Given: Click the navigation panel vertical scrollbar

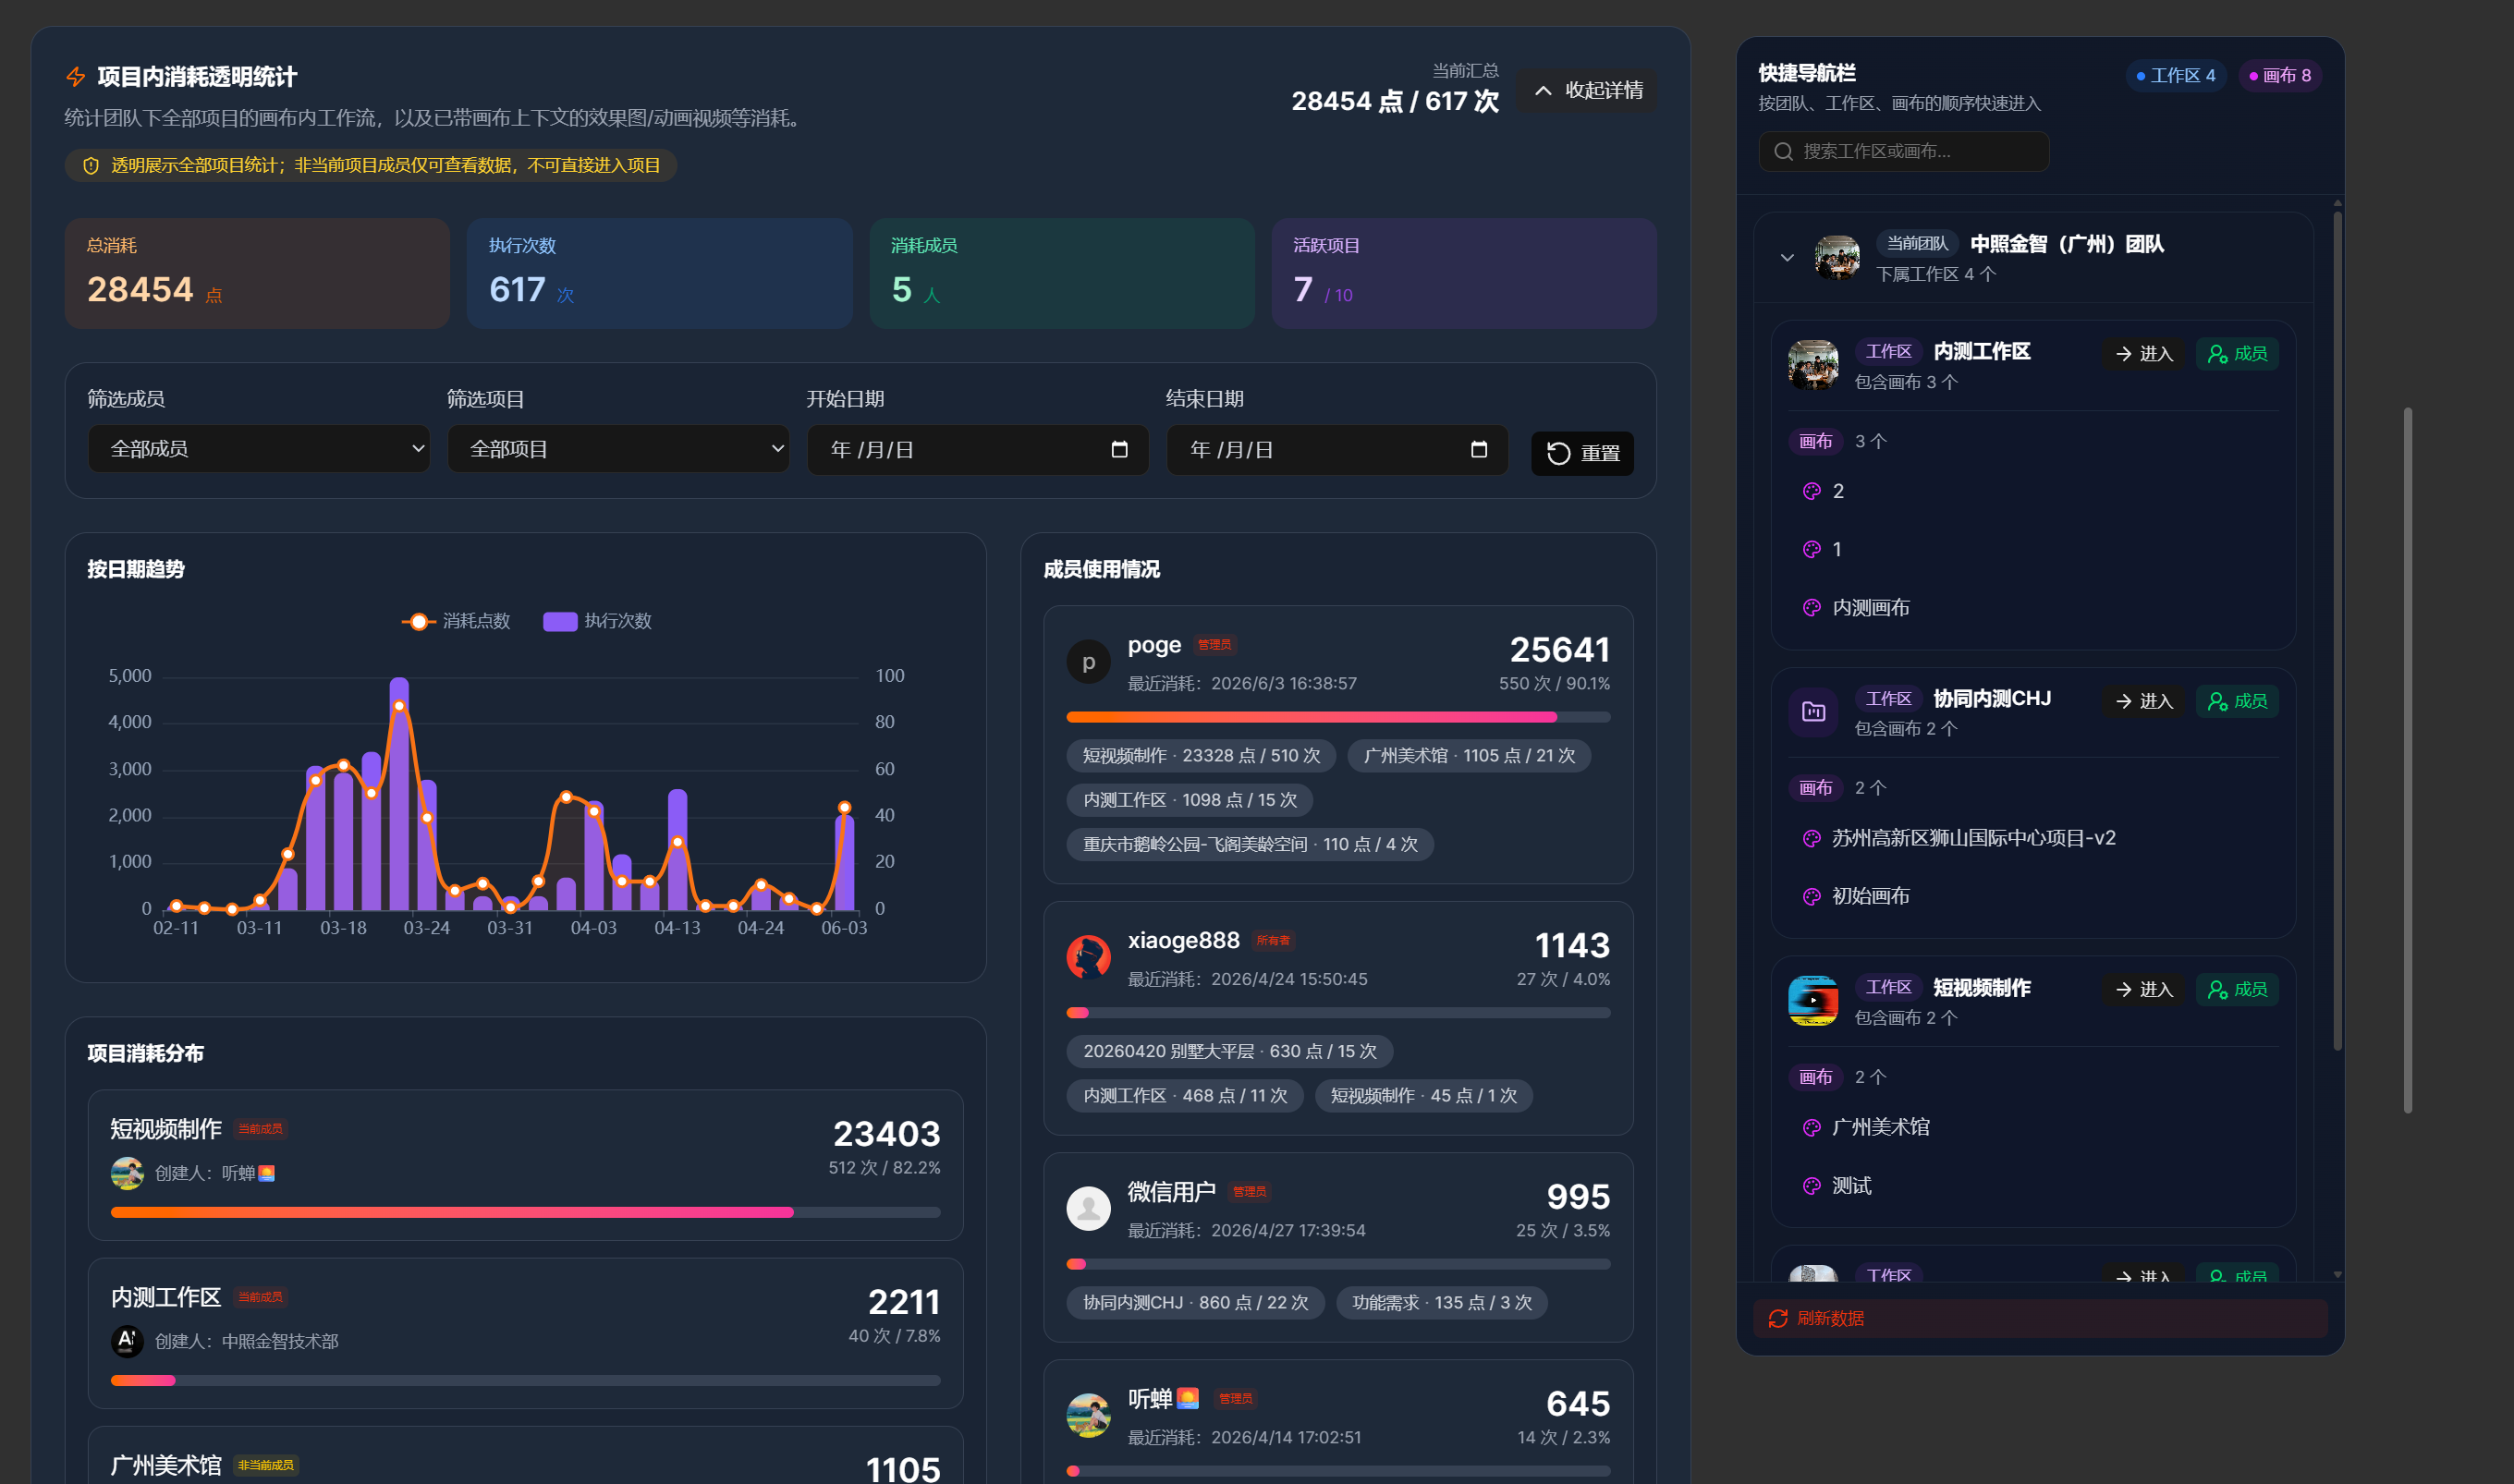Looking at the screenshot, I should tap(2337, 630).
